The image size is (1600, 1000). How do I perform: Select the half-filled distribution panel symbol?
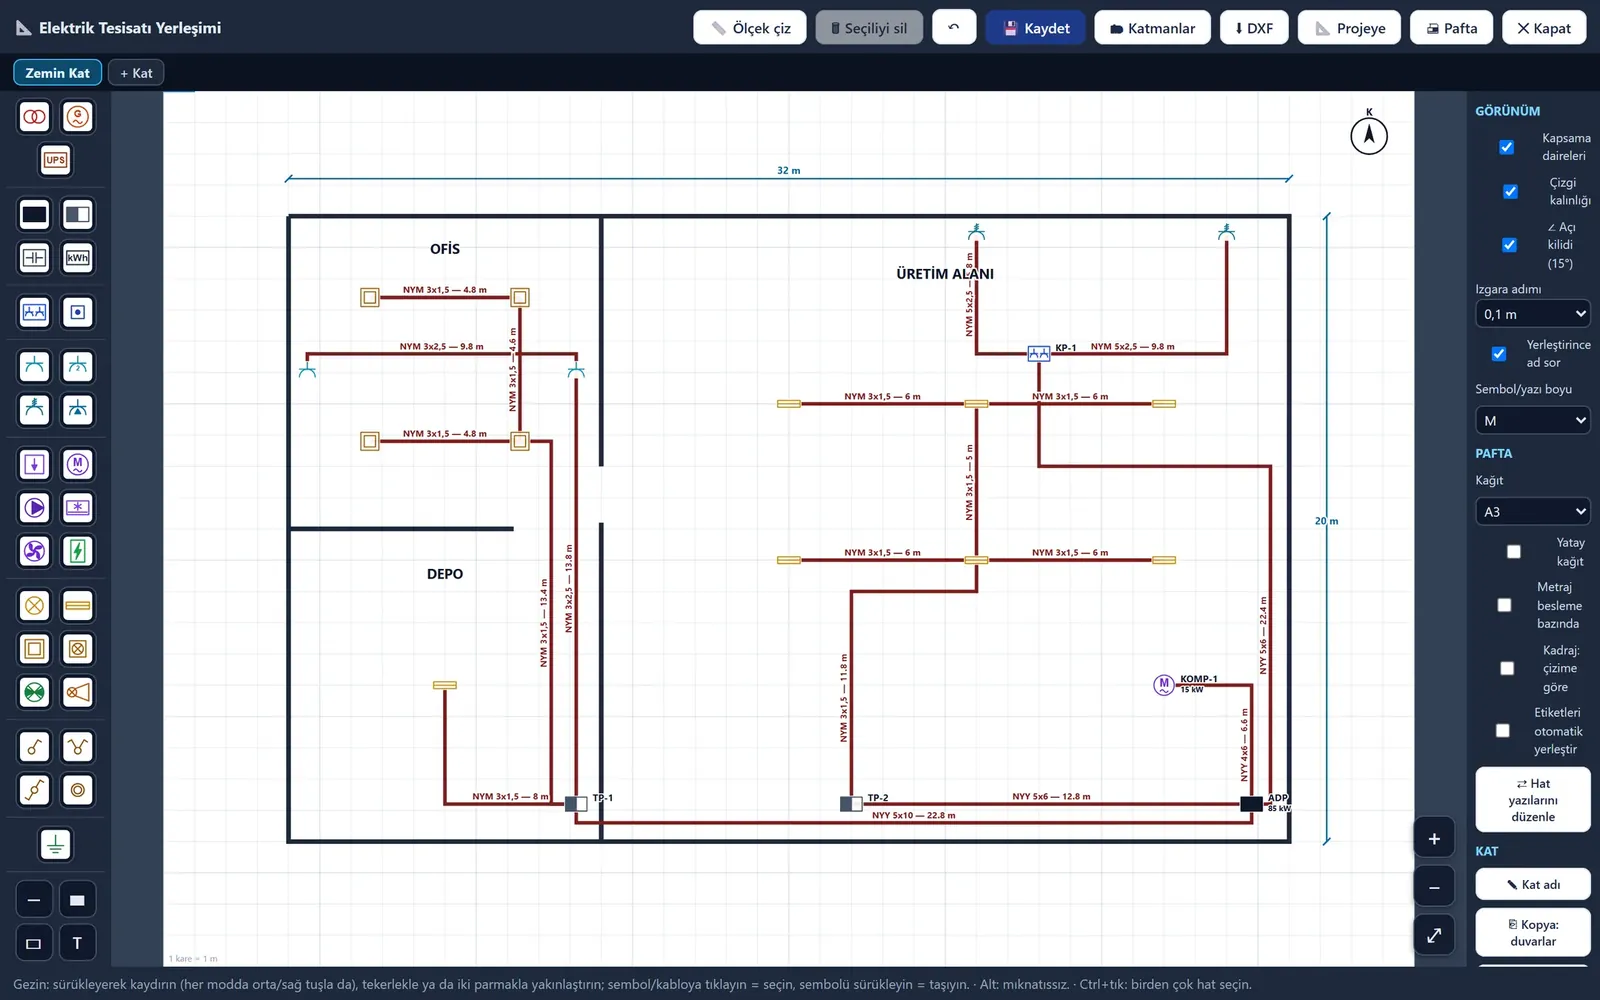[78, 214]
